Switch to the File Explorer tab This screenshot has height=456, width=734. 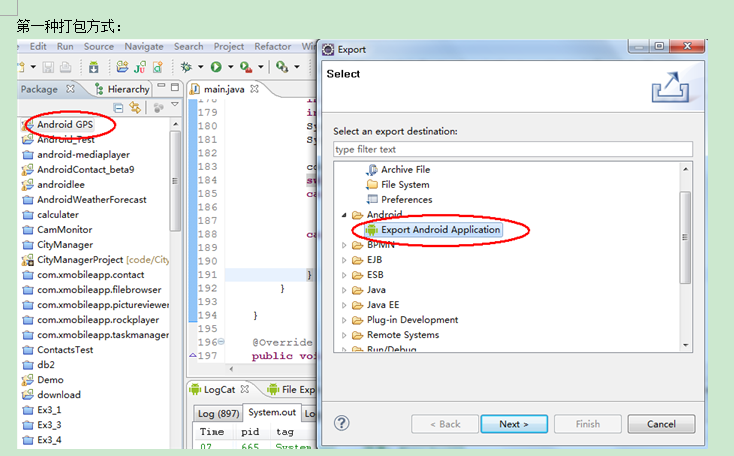pyautogui.click(x=292, y=390)
